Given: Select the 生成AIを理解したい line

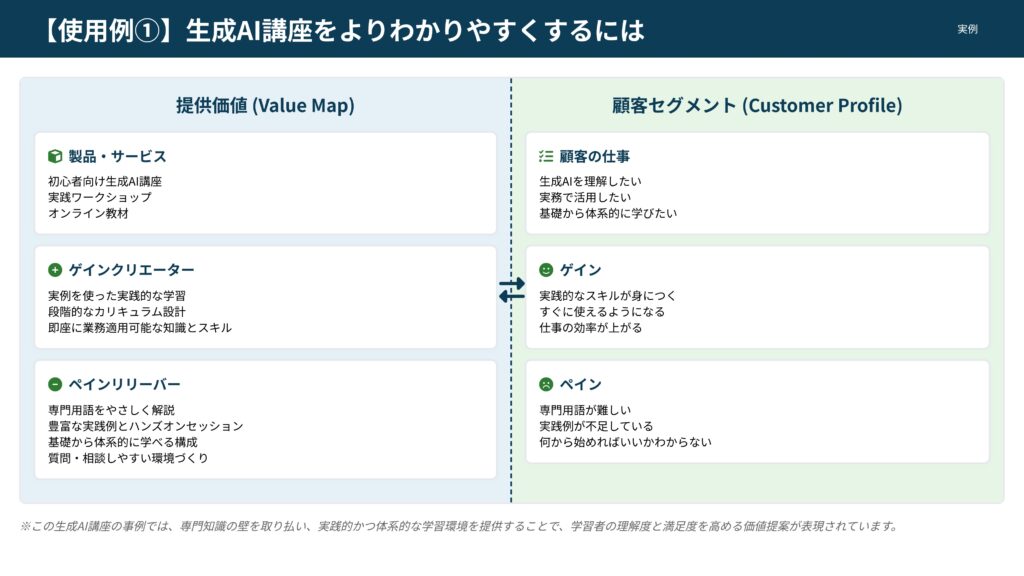Looking at the screenshot, I should (590, 182).
